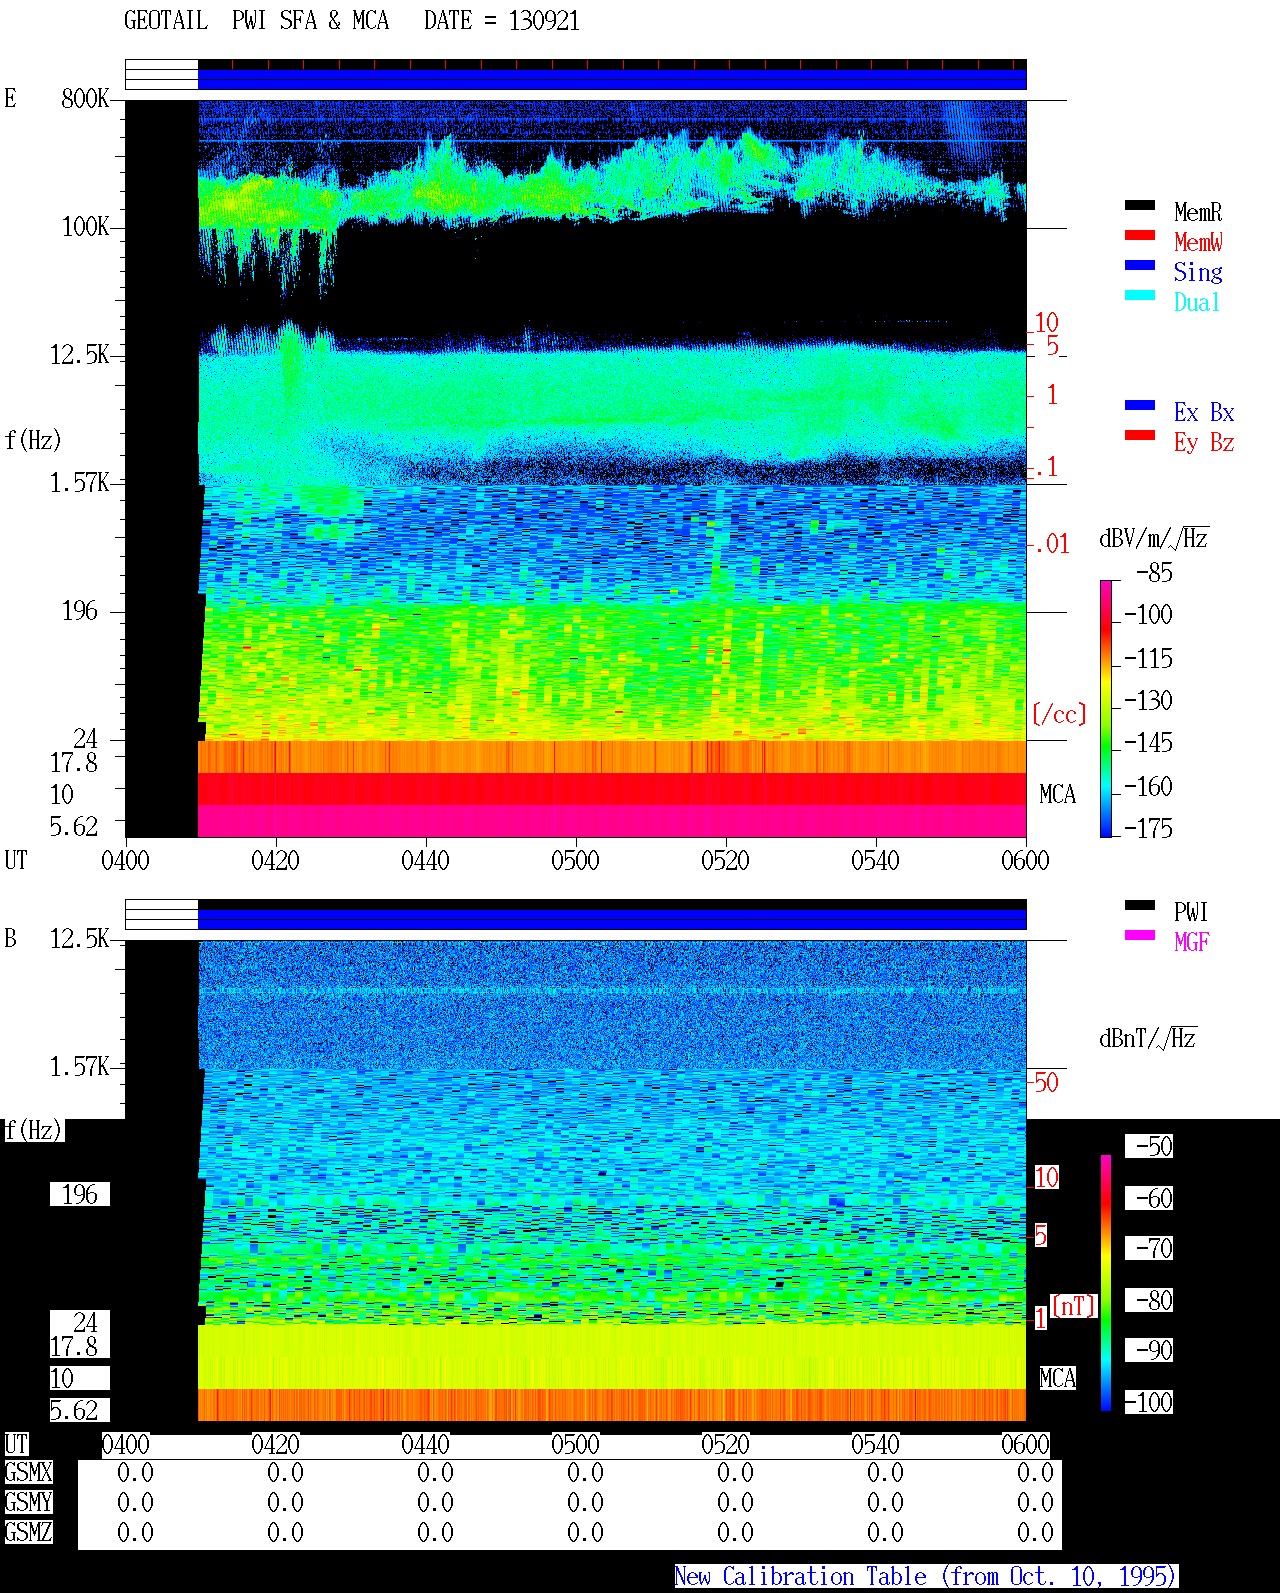This screenshot has height=1593, width=1280.
Task: Click the dBnT magnetic field color scale bar
Action: [1106, 1283]
